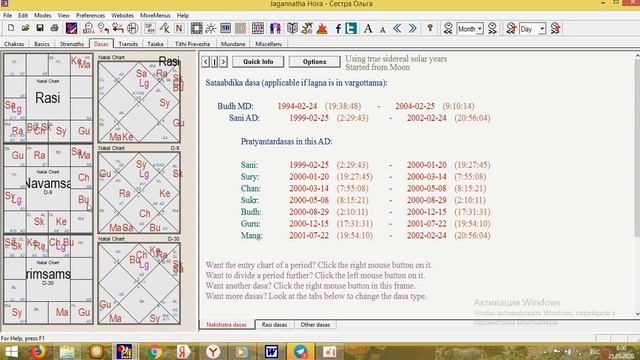Open Telegram from the taskbar
This screenshot has height=360, width=640.
tap(300, 351)
